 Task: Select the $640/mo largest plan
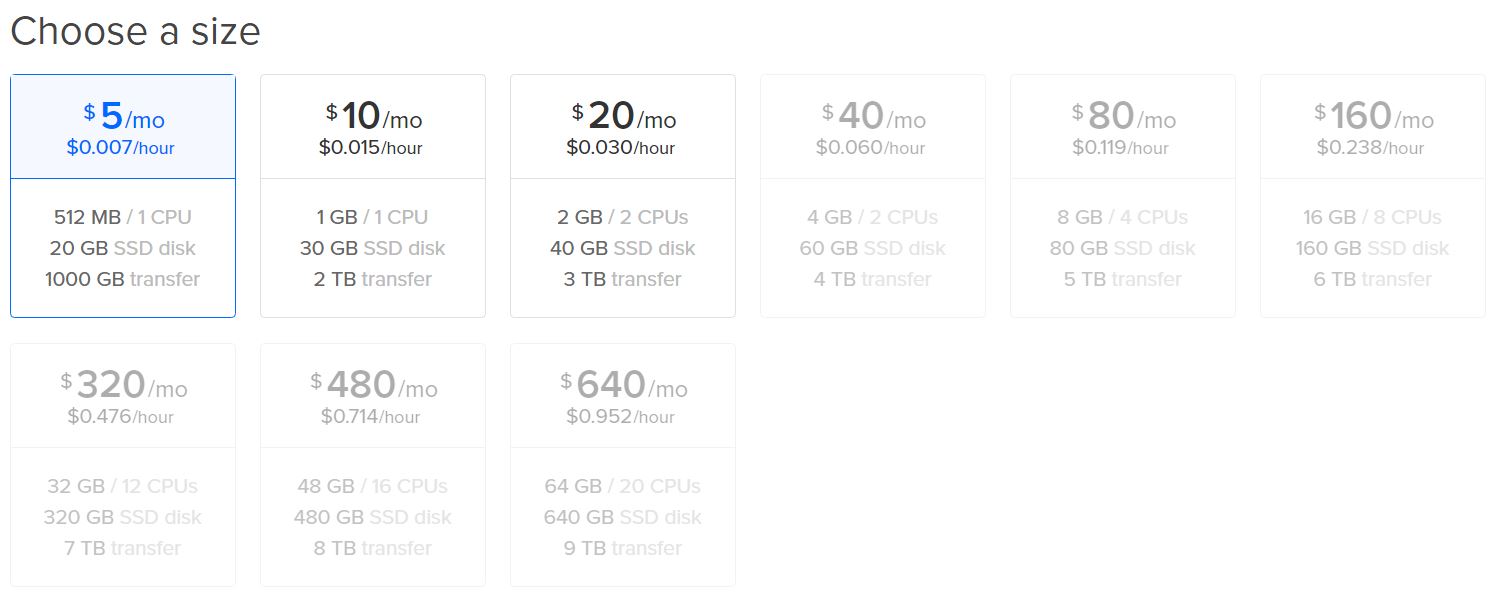(623, 465)
